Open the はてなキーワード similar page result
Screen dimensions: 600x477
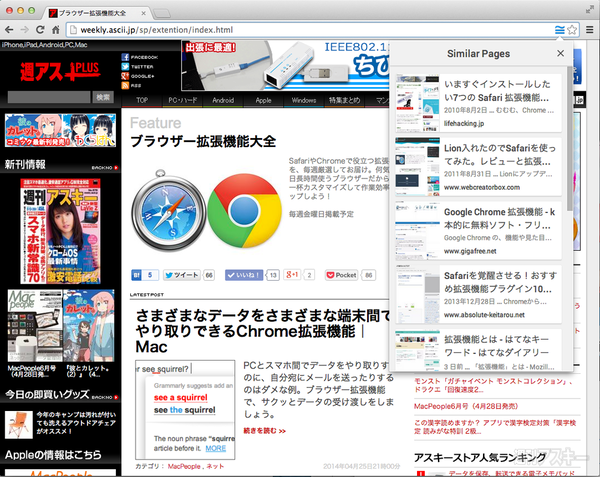(478, 350)
